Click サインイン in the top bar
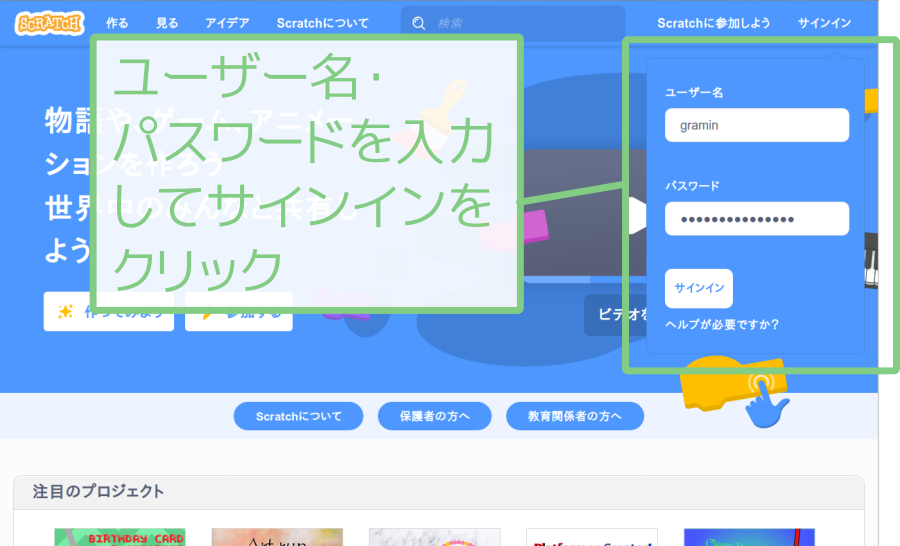 tap(824, 23)
